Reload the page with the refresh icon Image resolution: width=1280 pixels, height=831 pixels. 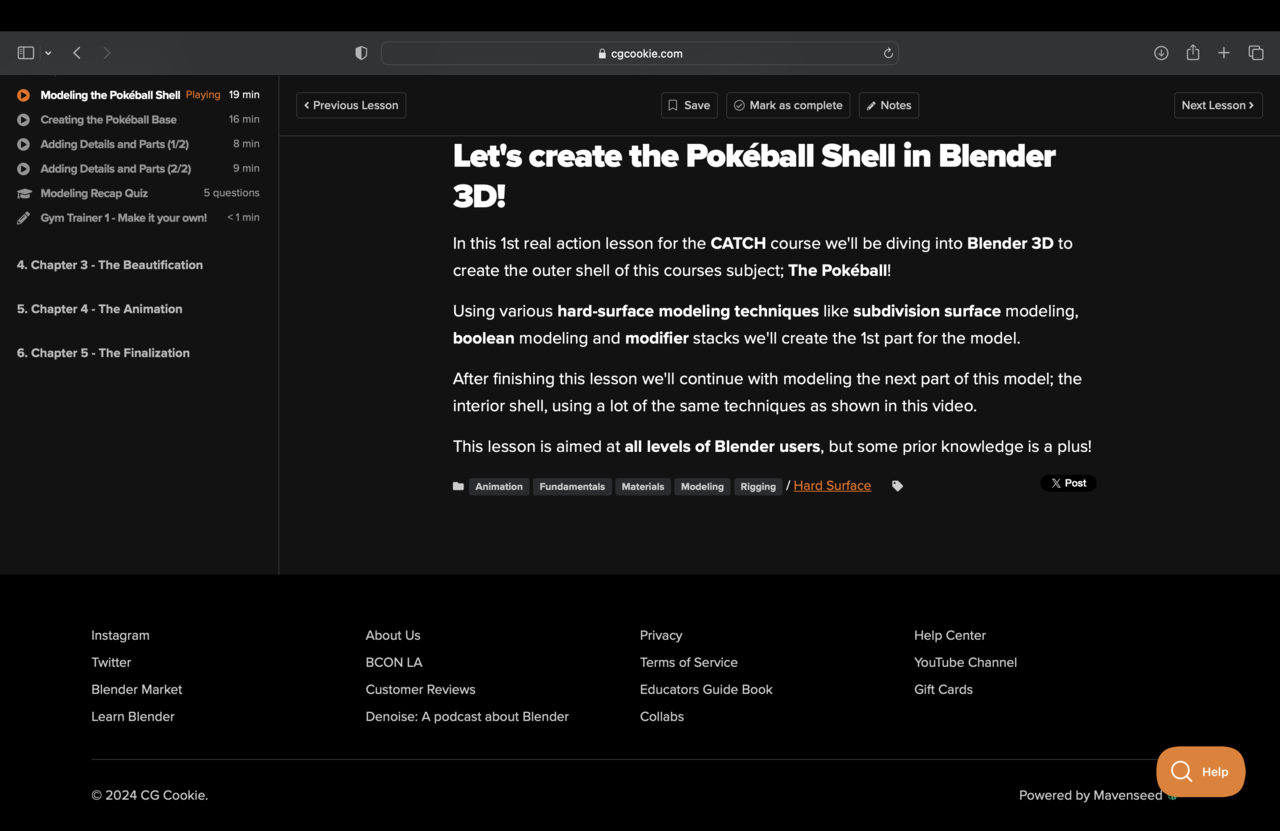coord(888,53)
